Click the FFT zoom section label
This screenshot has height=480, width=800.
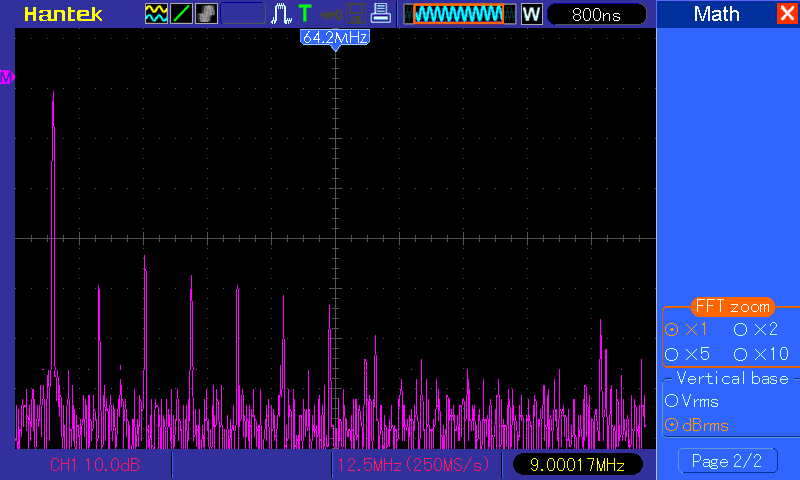click(x=733, y=307)
